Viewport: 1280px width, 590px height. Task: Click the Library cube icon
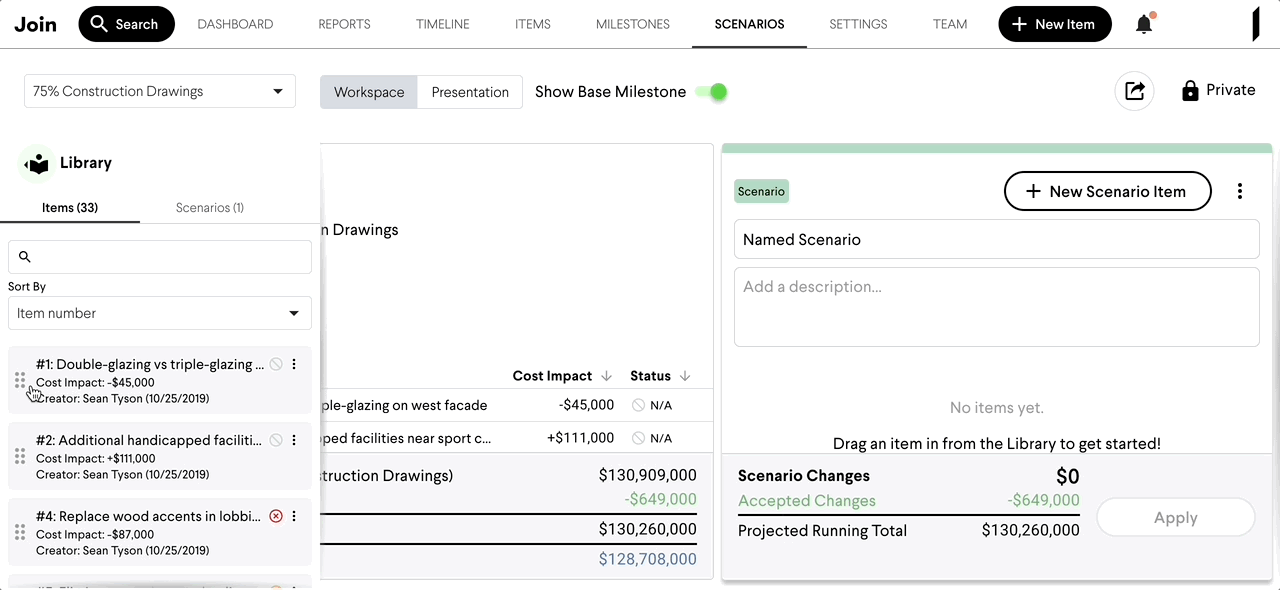tap(36, 162)
